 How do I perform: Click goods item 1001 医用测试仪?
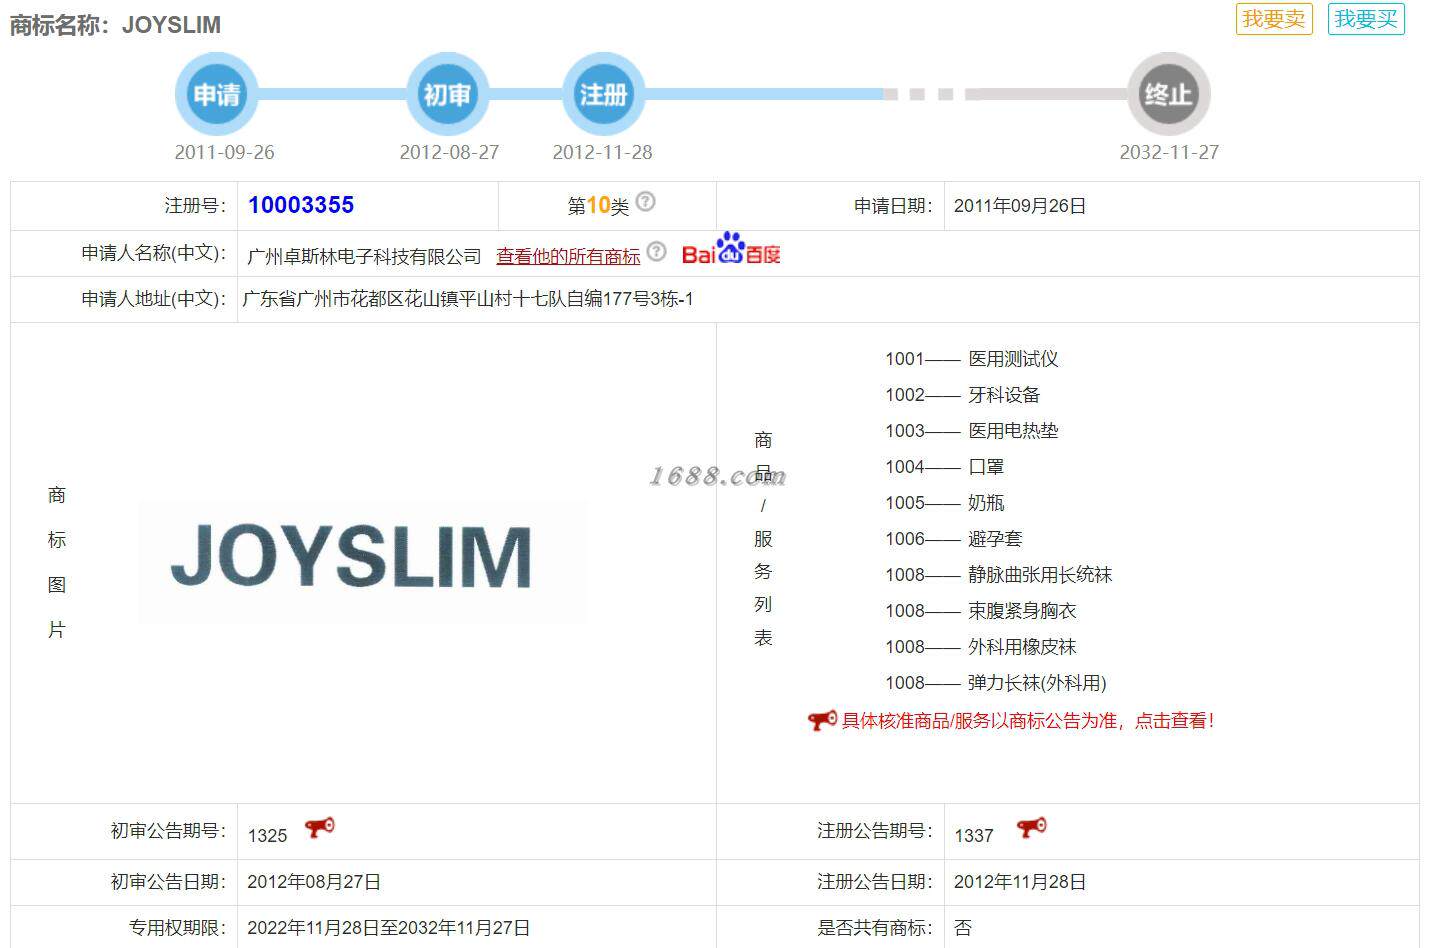pos(971,359)
